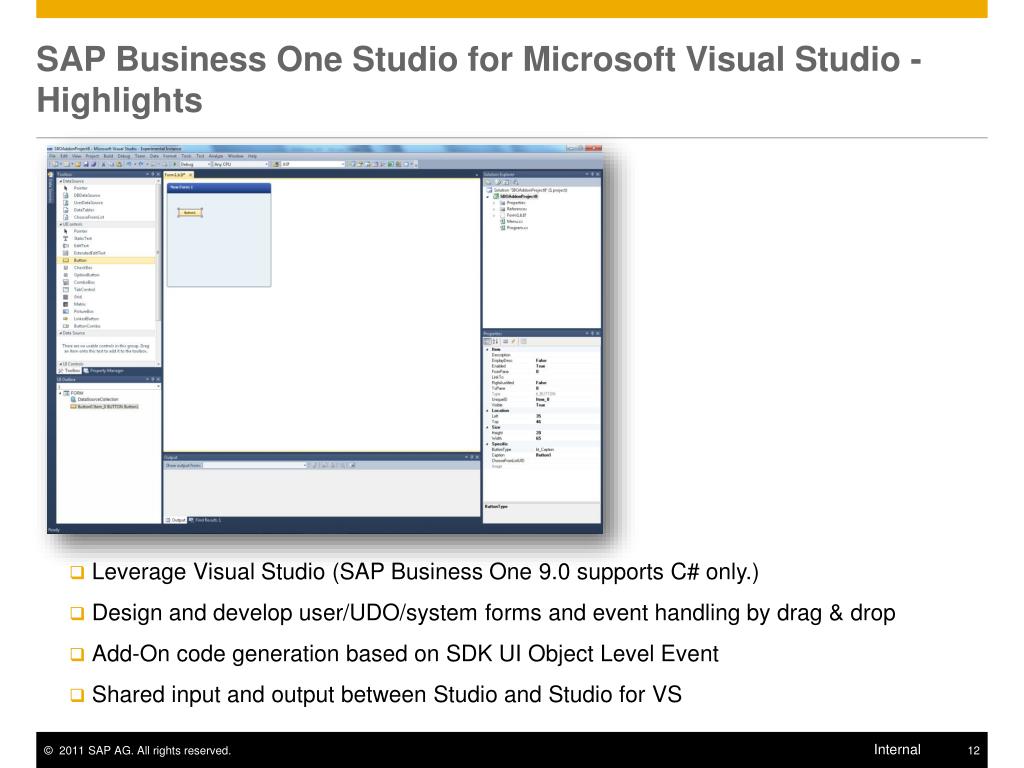The width and height of the screenshot is (1024, 768).
Task: Select DataSourceCollection in UI Outline
Action: [x=94, y=399]
